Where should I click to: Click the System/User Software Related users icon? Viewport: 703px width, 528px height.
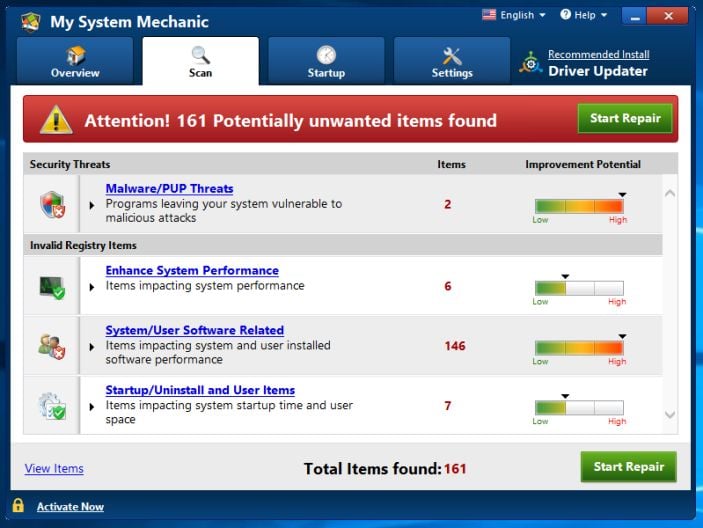(52, 346)
